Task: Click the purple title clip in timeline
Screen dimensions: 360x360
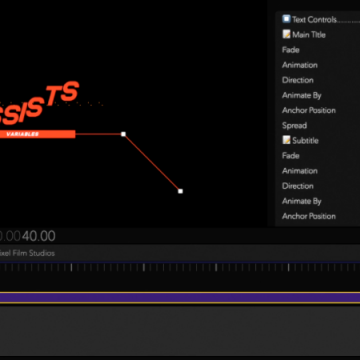Action: pos(180,298)
